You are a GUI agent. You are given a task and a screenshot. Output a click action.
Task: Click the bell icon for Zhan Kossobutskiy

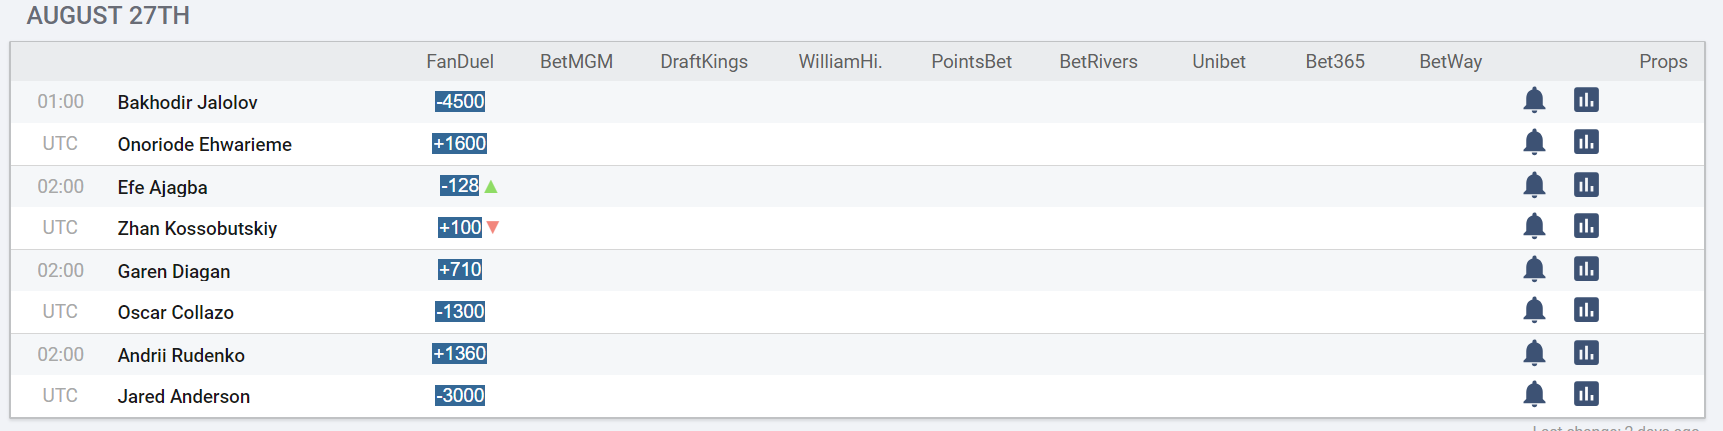click(1534, 226)
